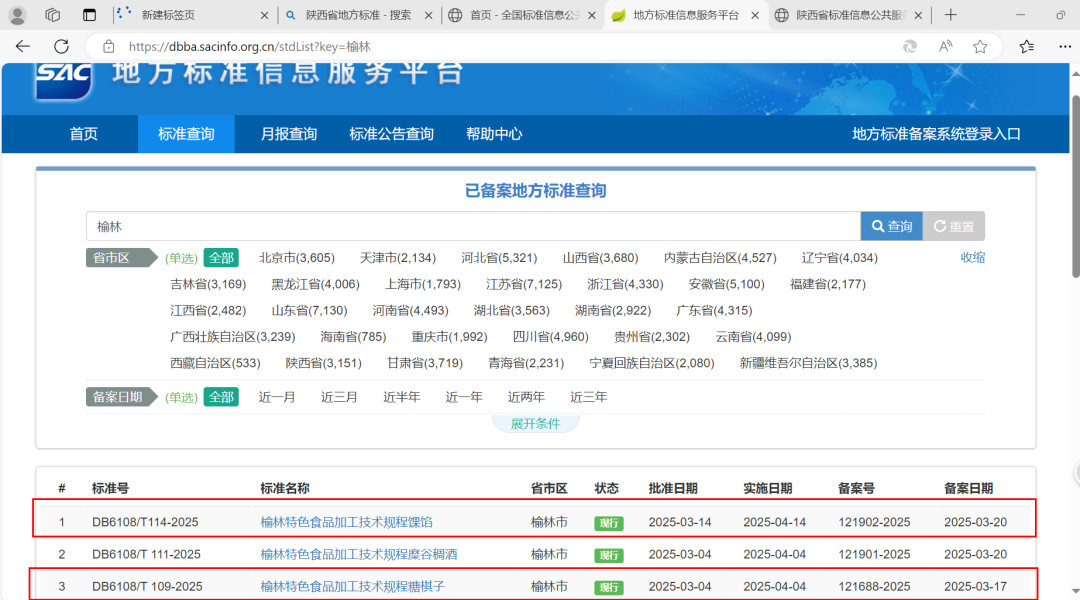
Task: Open the 月报查询 navigation menu item
Action: coord(289,133)
